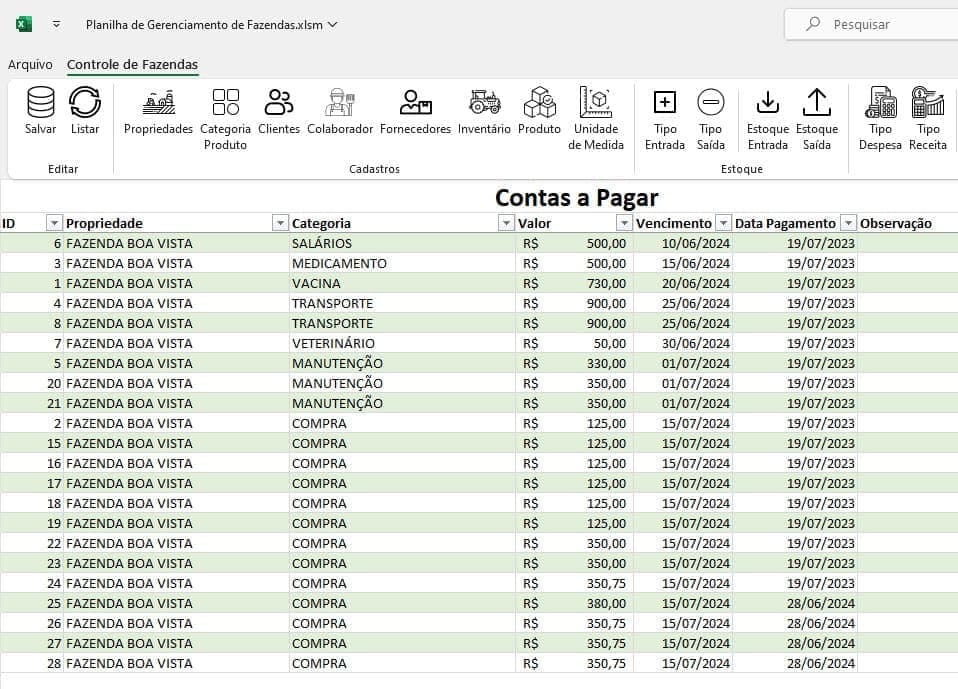
Task: Select the MEDICAMENTO category cell
Action: (x=402, y=263)
